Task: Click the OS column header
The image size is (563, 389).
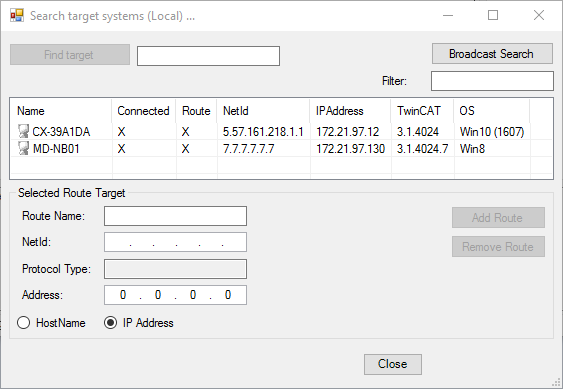Action: [492, 111]
